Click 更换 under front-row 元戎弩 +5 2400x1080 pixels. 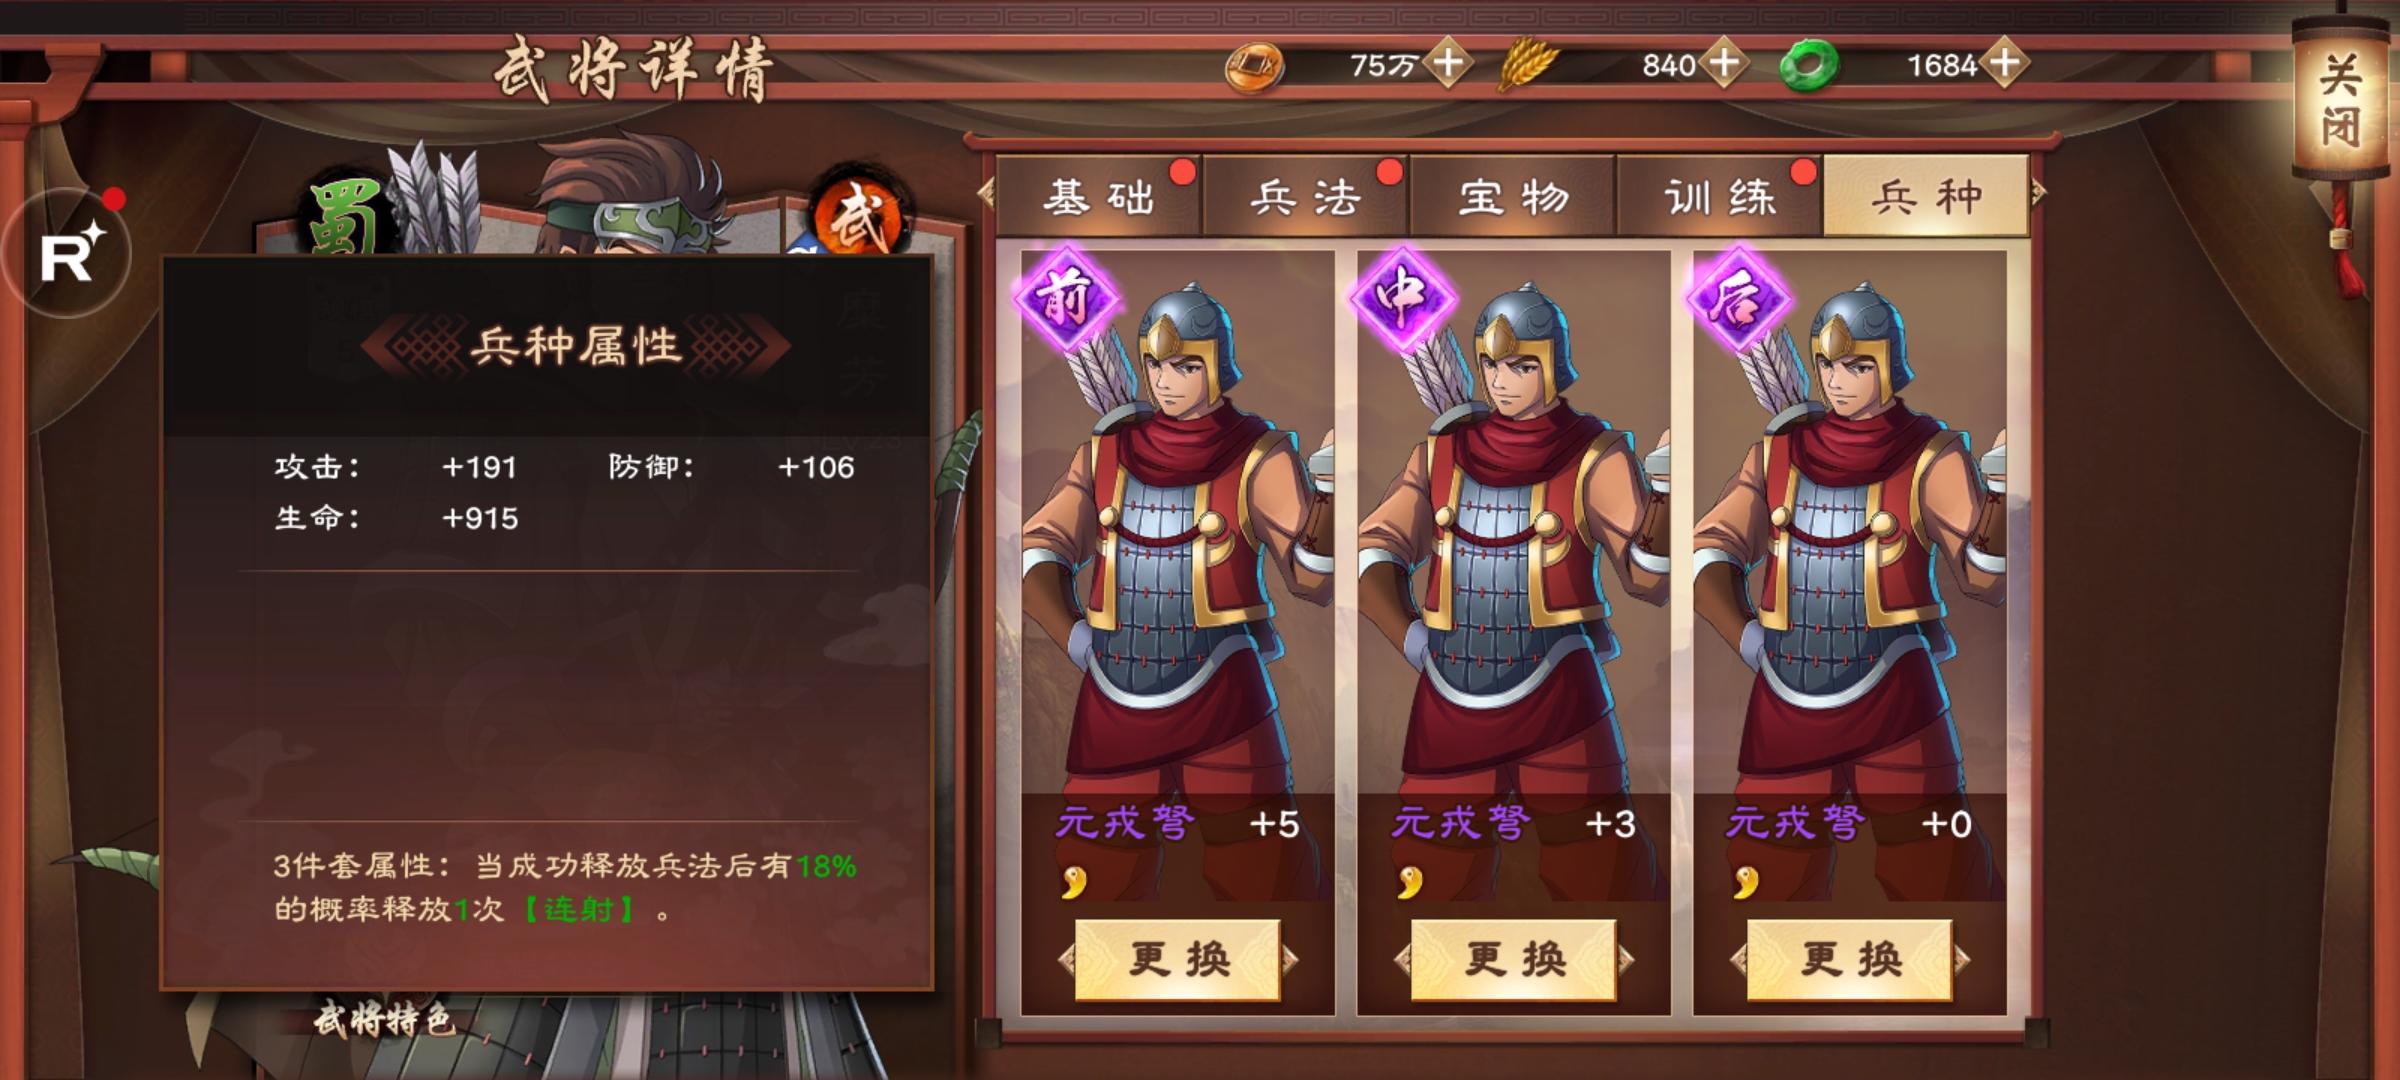1178,960
